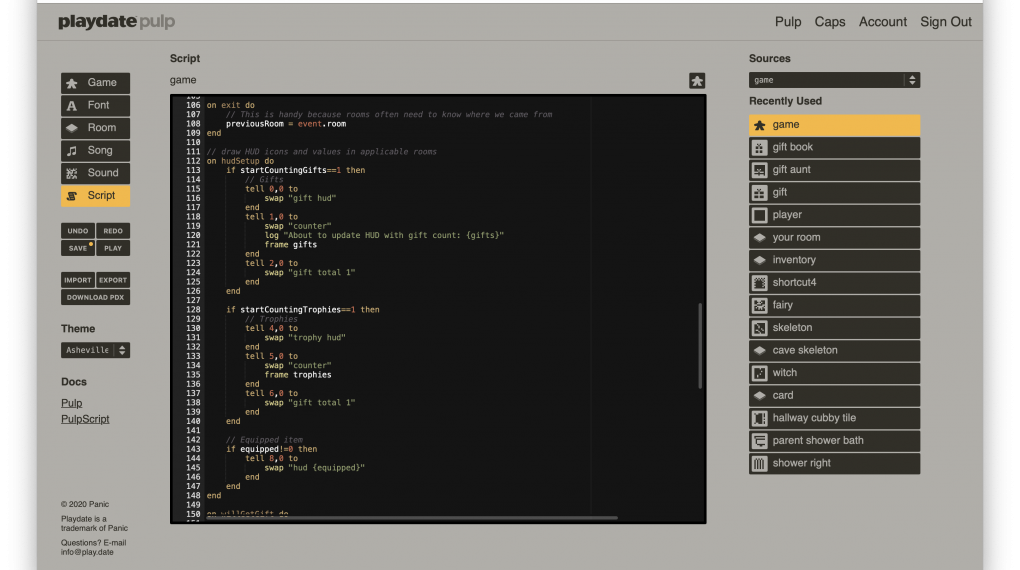Click the game script icon above the editor
Viewport: 1020px width, 570px height.
click(x=697, y=81)
